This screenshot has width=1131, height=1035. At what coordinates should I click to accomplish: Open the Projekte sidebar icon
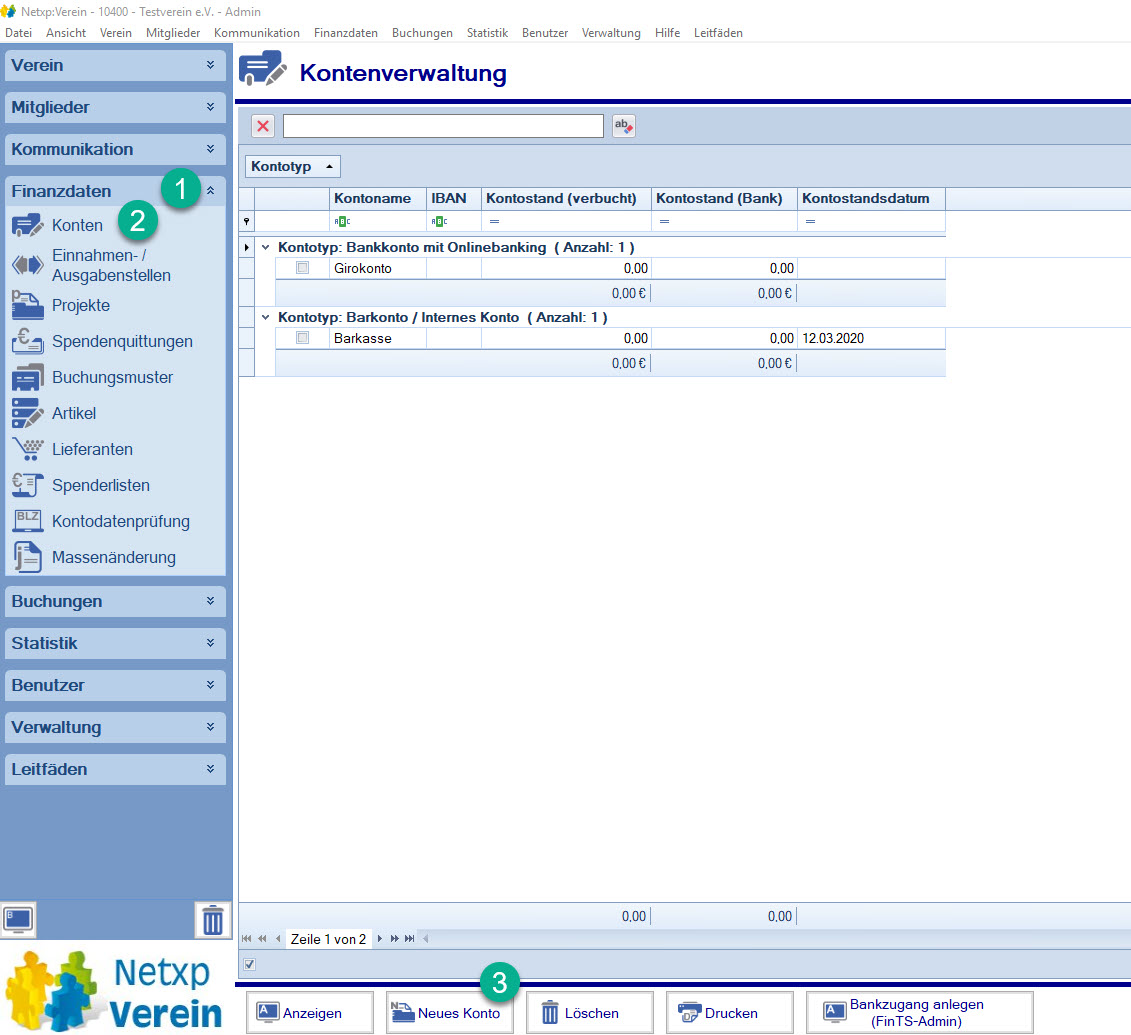[x=27, y=305]
